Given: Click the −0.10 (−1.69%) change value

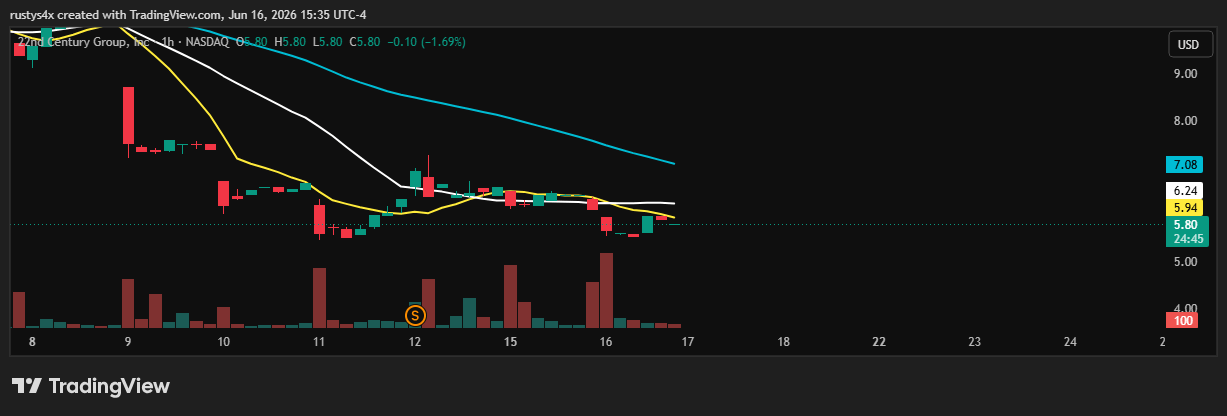Looking at the screenshot, I should pyautogui.click(x=429, y=42).
